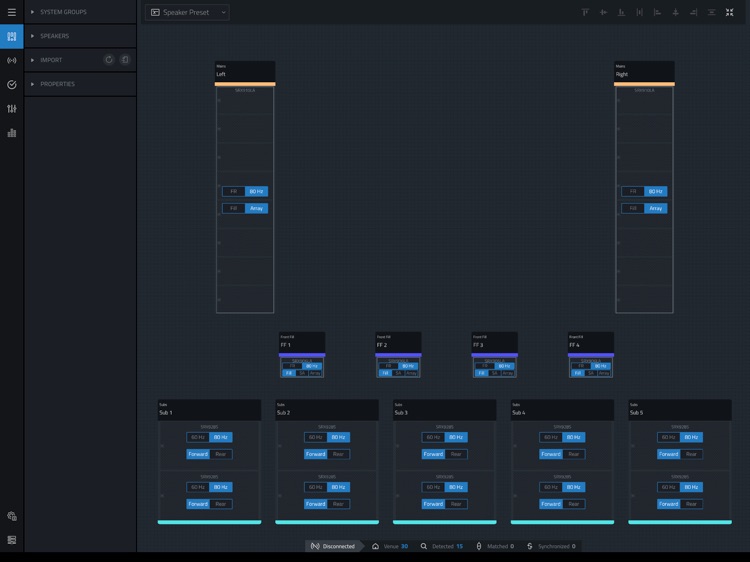Click the Detected magnifier icon in status bar
Screen dimensions: 750x562
coord(424,546)
